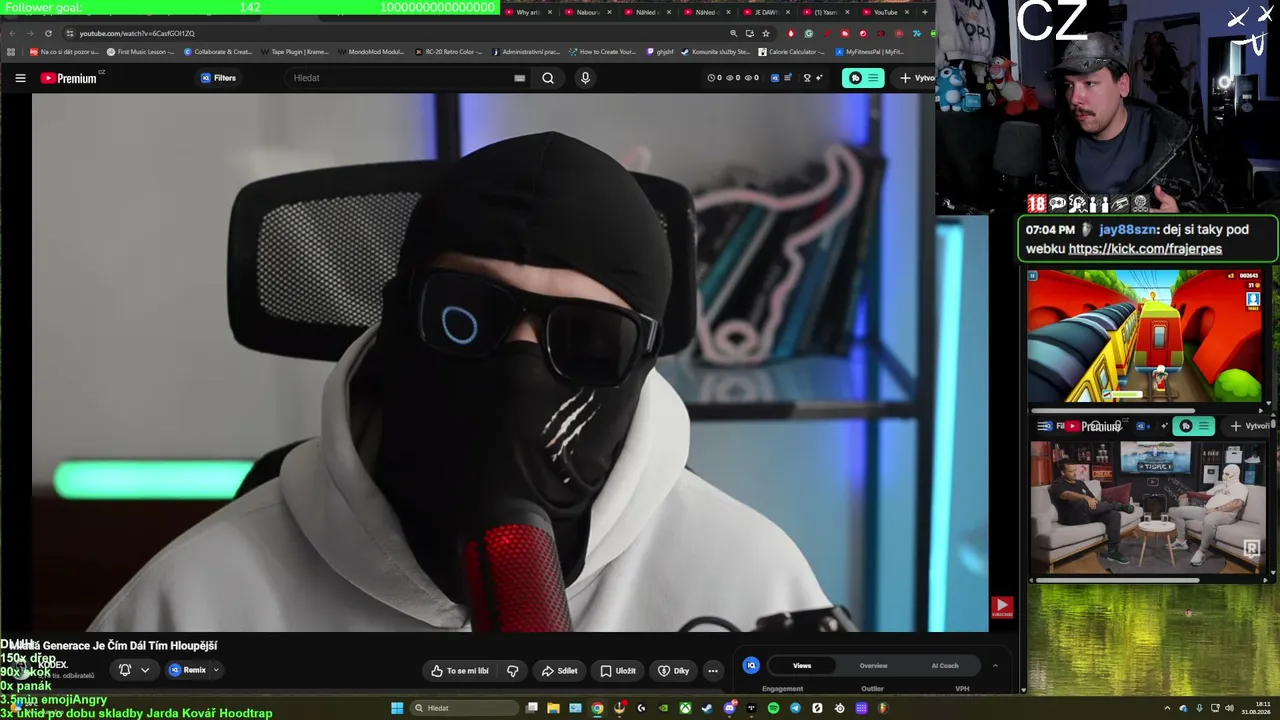Open 'First Music Lesson' bookmark
The image size is (1280, 720).
141,51
